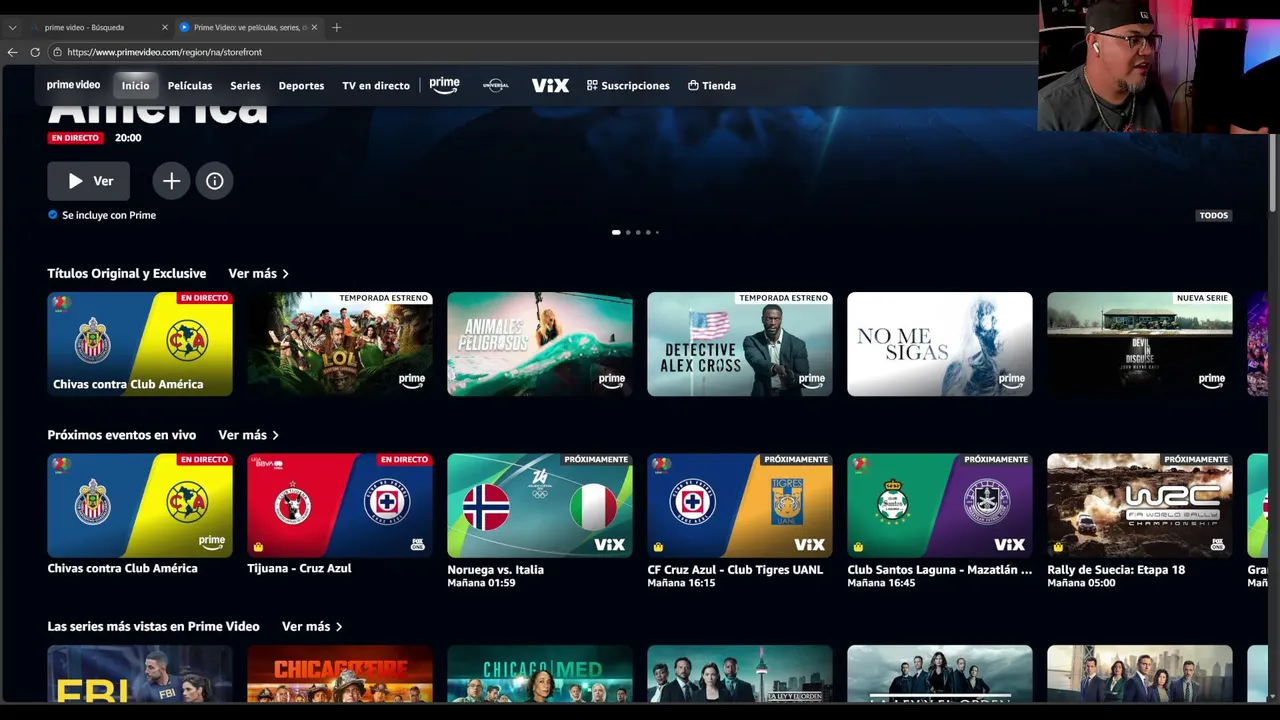Image resolution: width=1280 pixels, height=720 pixels.
Task: Open Tienda shop bag link
Action: pyautogui.click(x=712, y=85)
